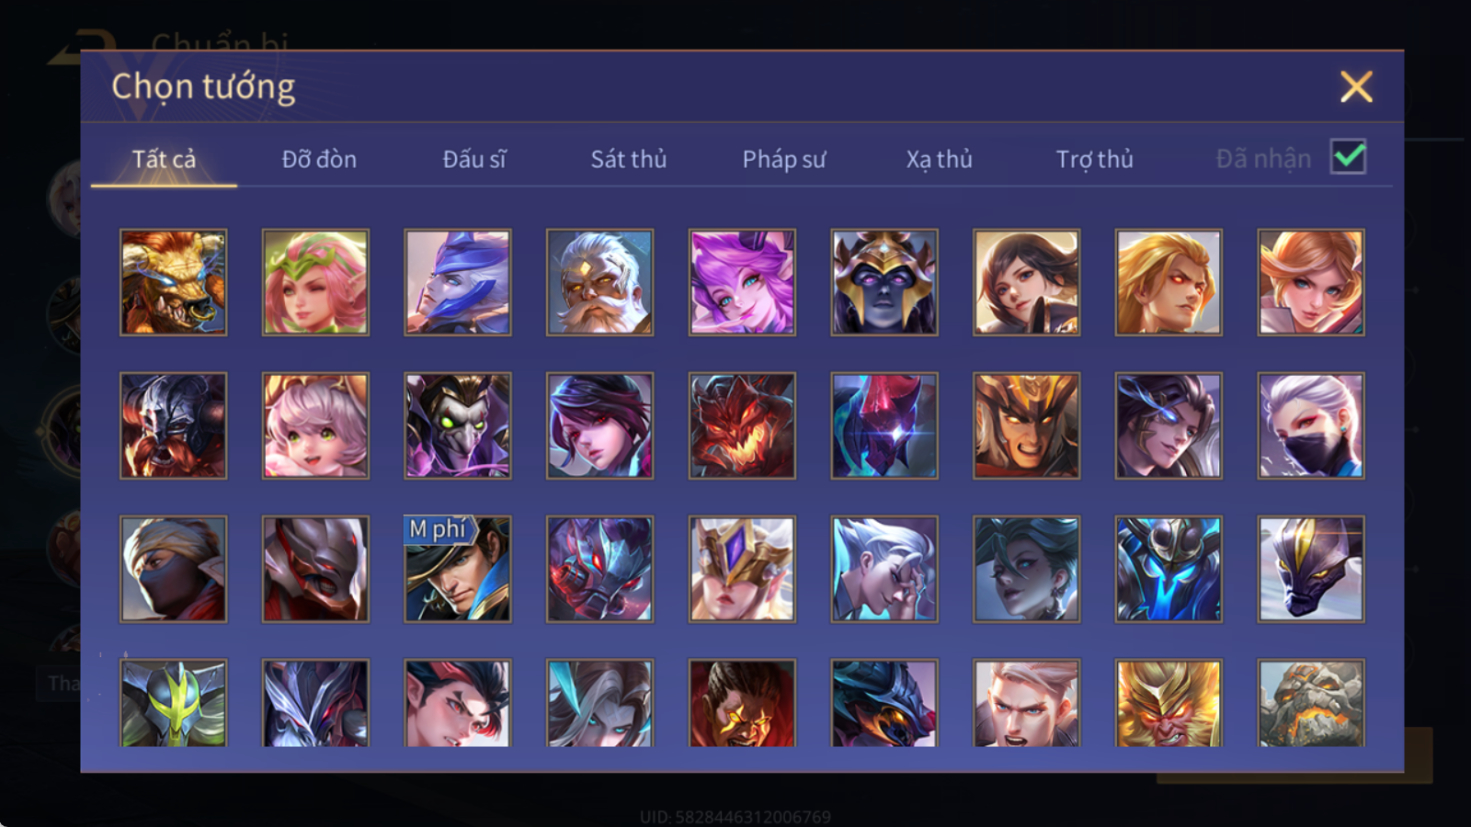
Task: Pick the masked white-haired ninja hero
Action: tap(1311, 426)
